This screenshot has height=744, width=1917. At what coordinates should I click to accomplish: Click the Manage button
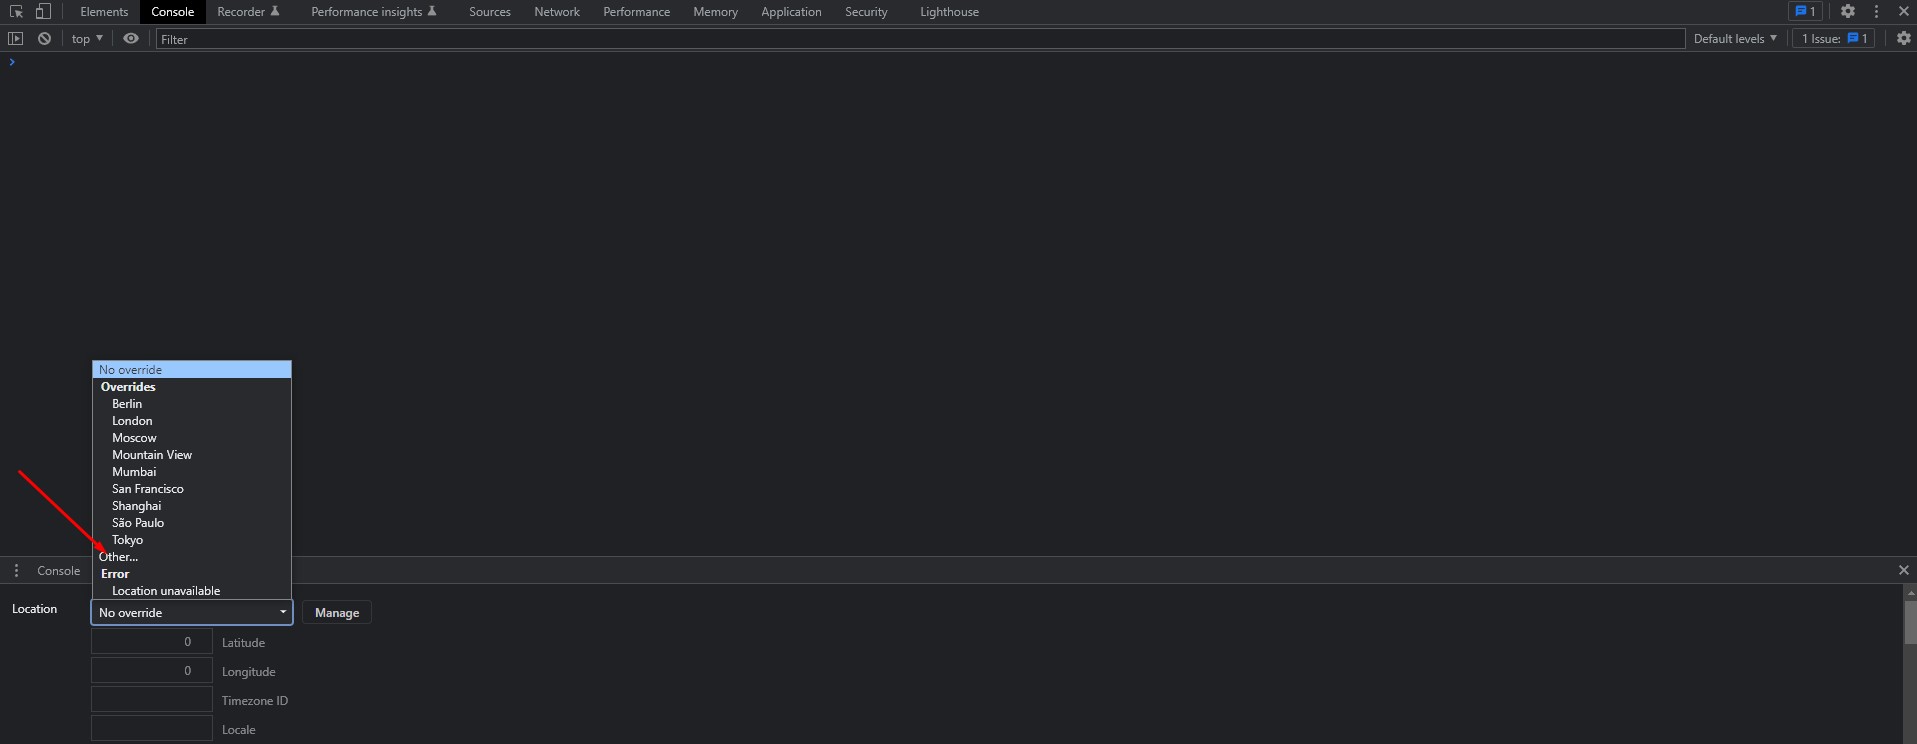coord(337,613)
